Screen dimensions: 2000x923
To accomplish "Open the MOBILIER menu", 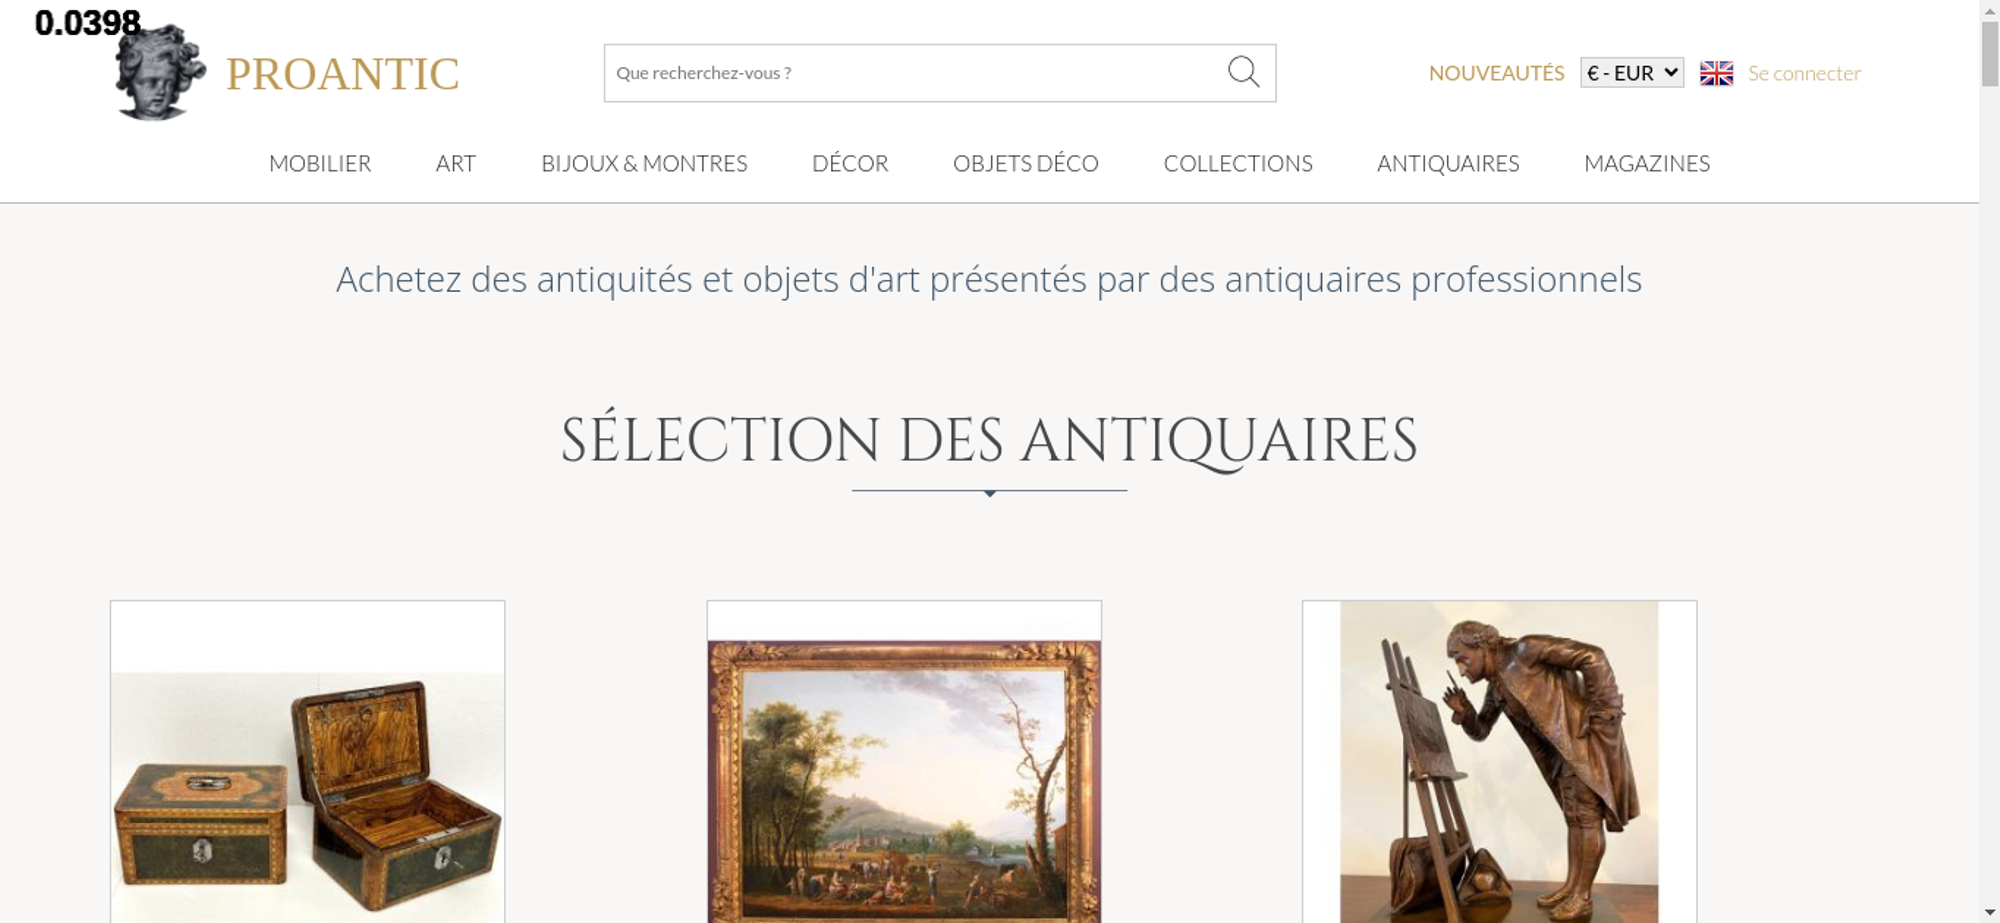I will [x=320, y=163].
